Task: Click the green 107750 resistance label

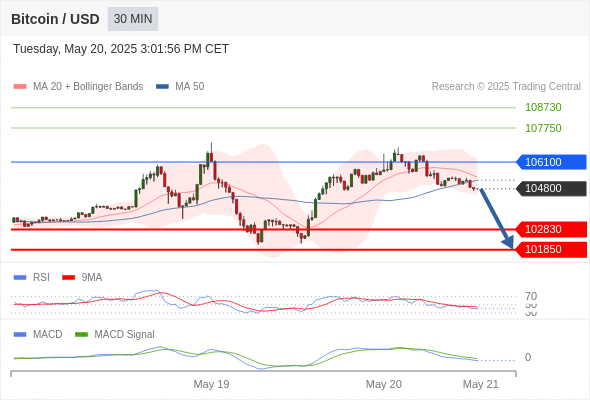Action: [x=543, y=128]
